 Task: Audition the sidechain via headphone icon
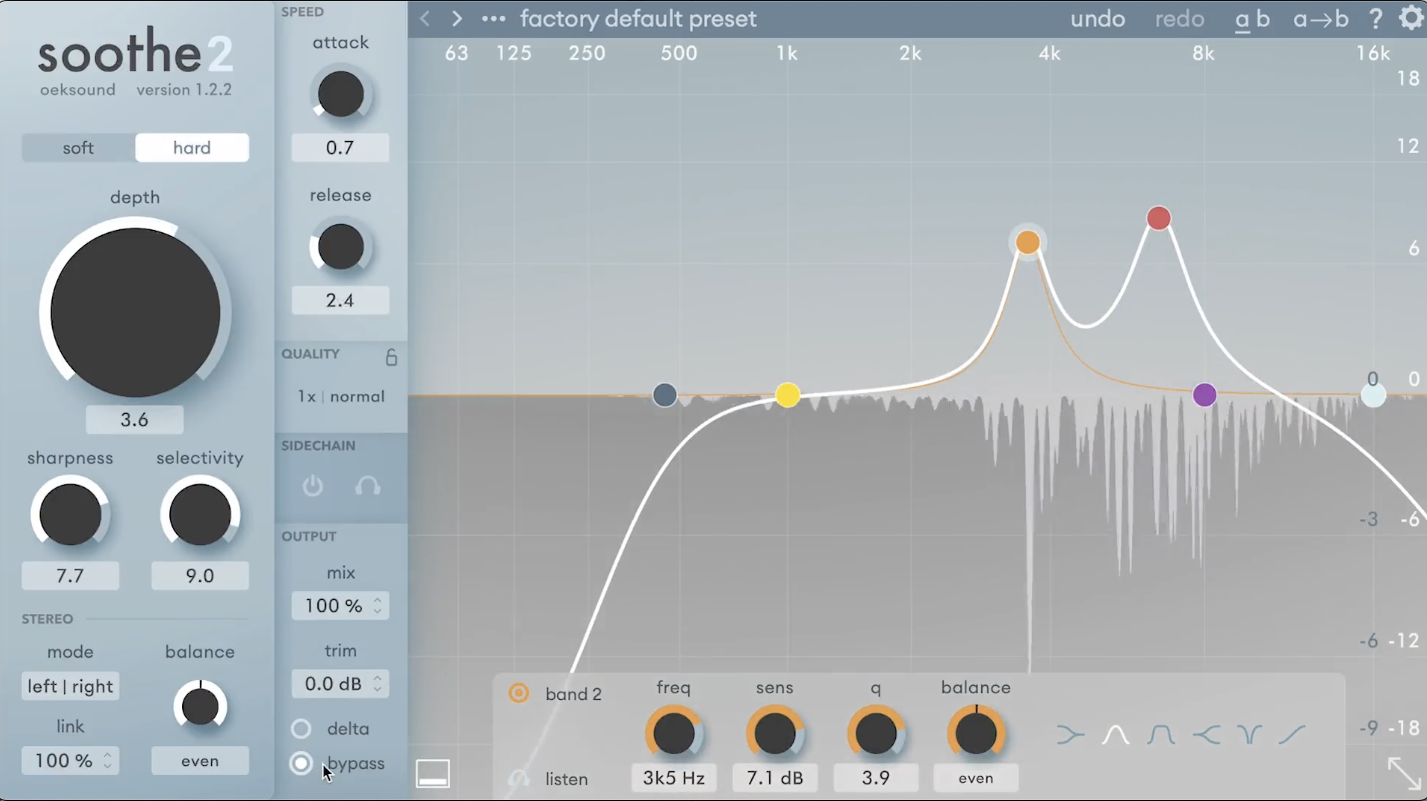click(x=367, y=485)
